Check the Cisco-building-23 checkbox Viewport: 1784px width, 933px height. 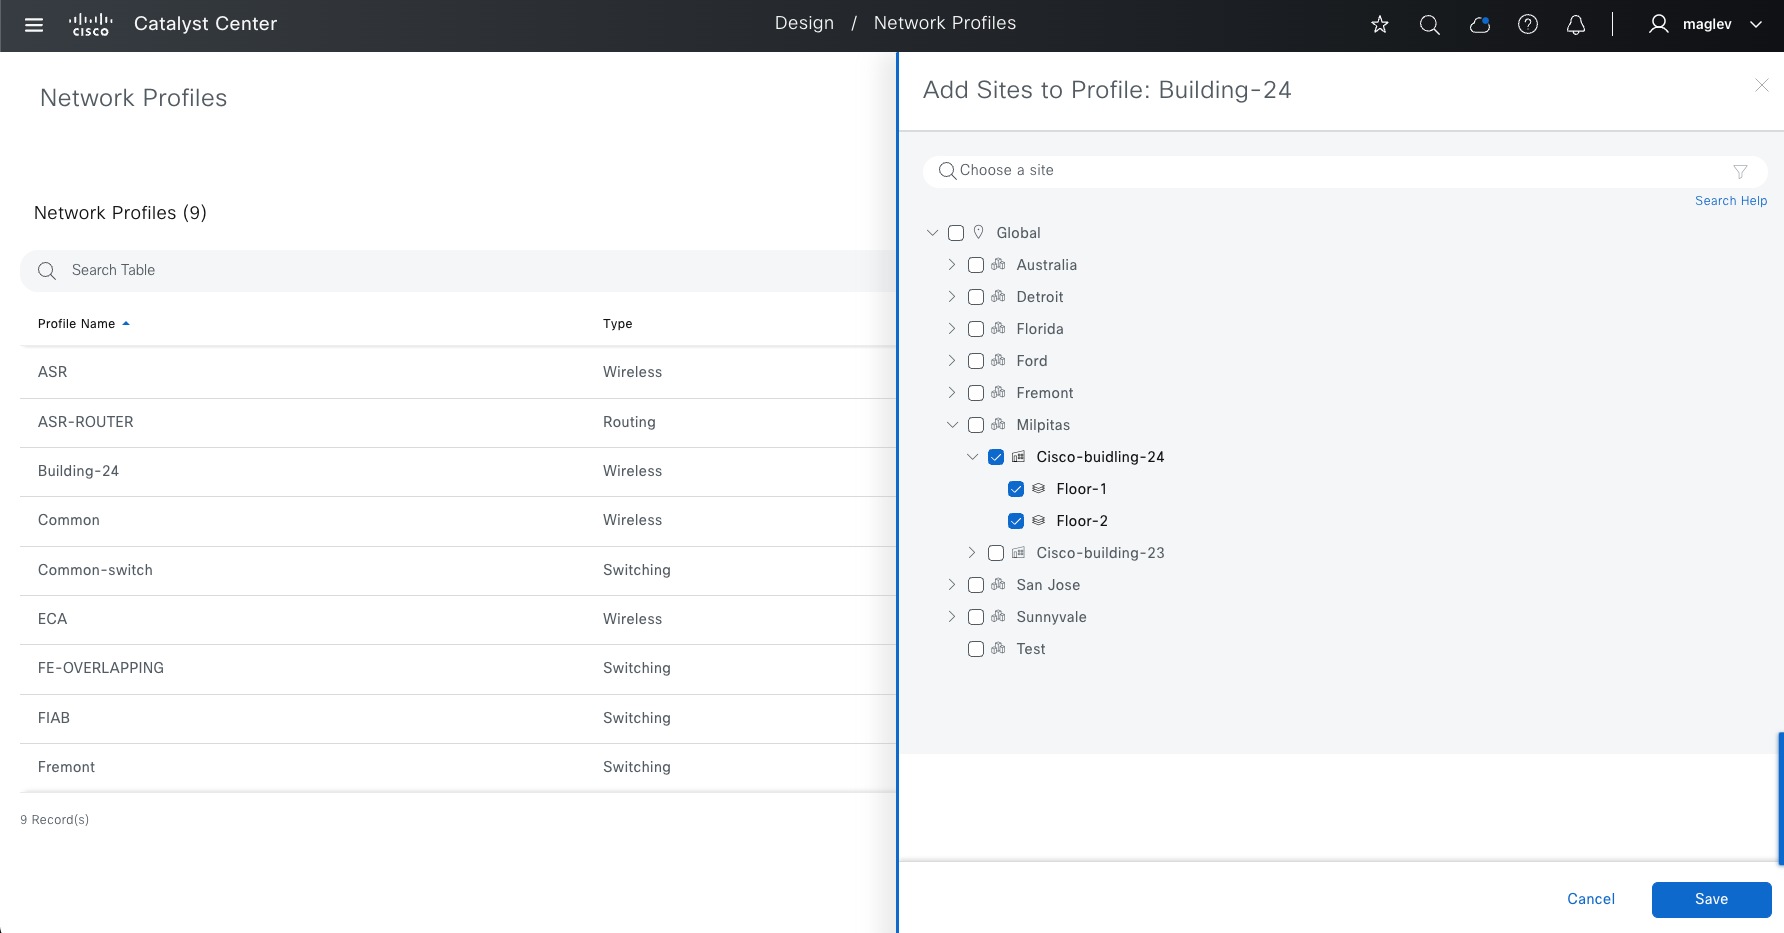click(x=996, y=553)
